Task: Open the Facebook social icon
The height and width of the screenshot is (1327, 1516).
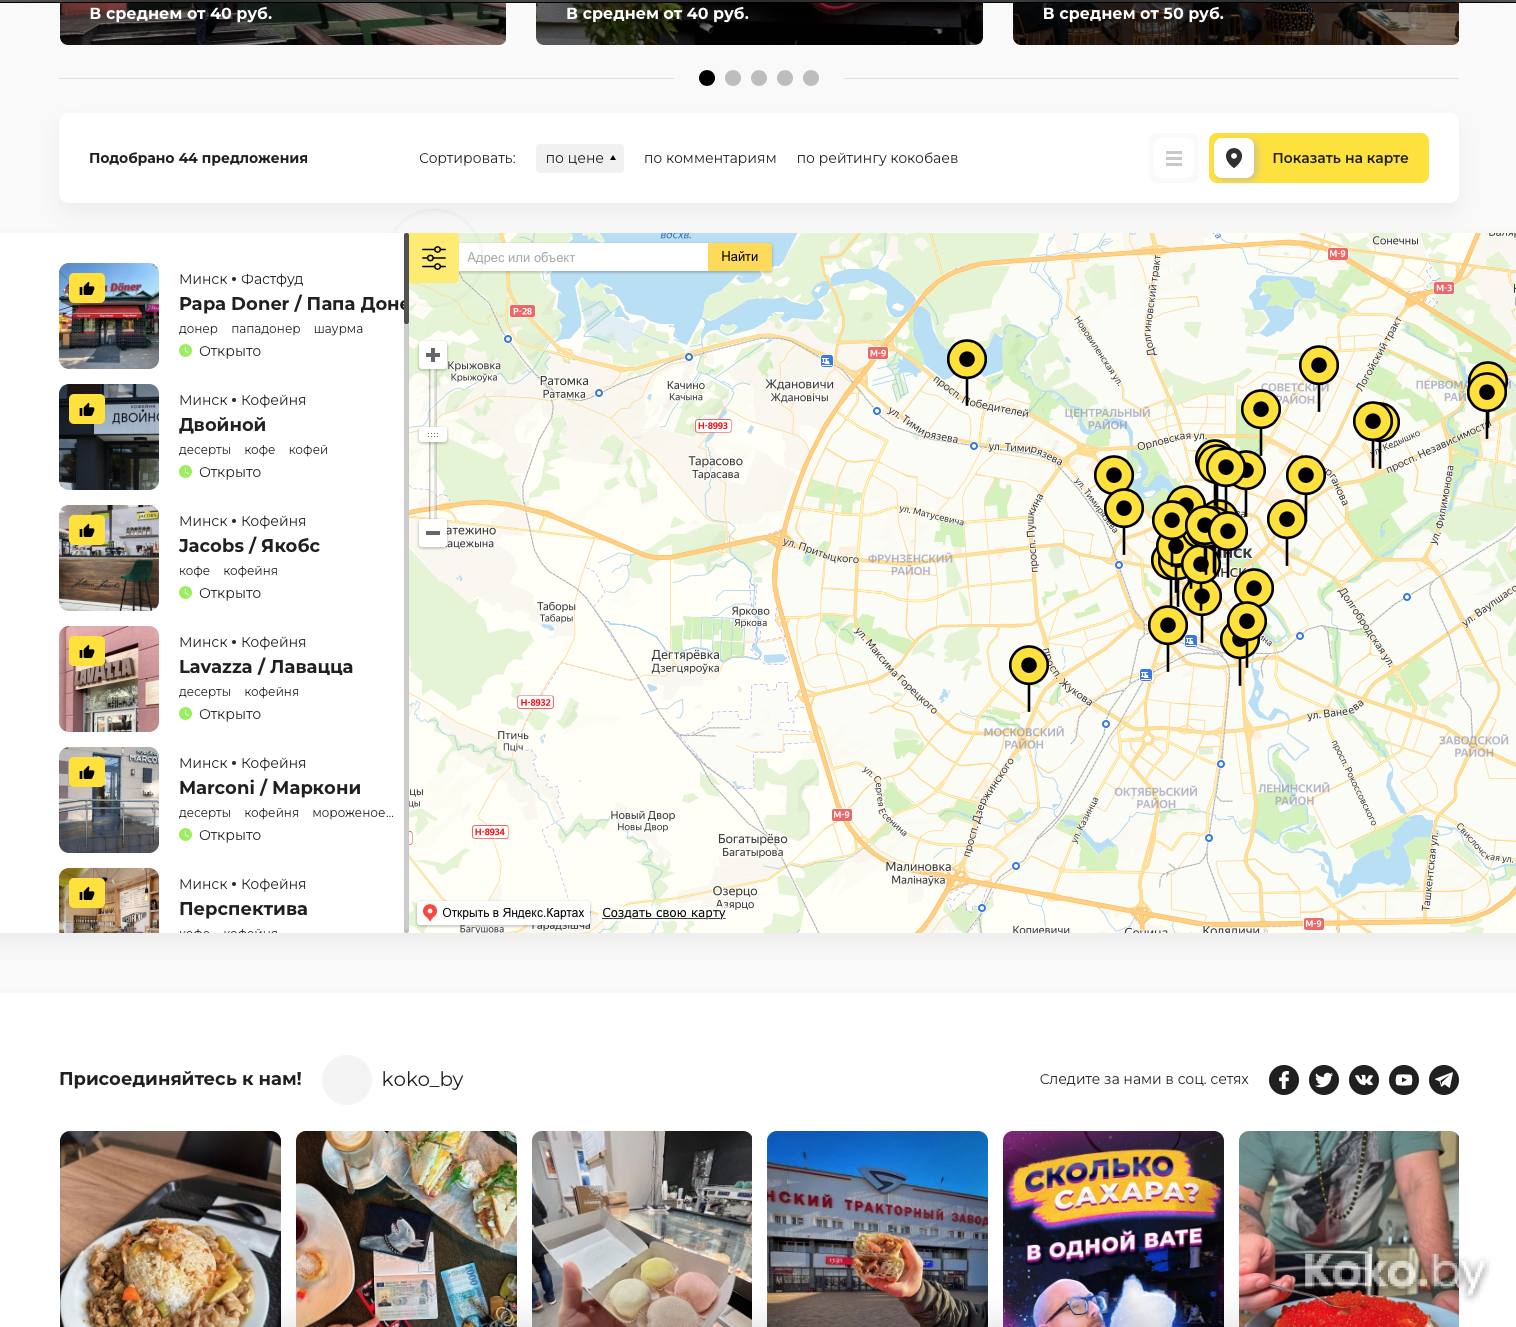Action: coord(1284,1080)
